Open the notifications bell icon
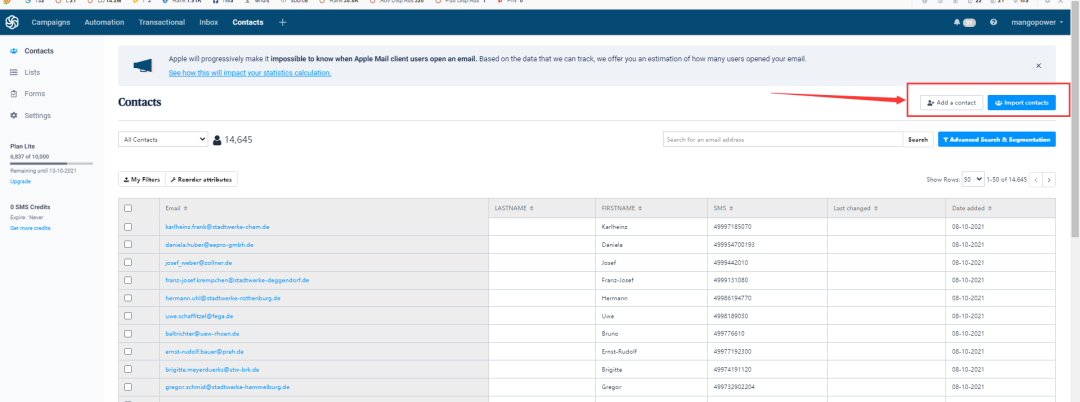Viewport: 1080px width, 402px height. [956, 23]
